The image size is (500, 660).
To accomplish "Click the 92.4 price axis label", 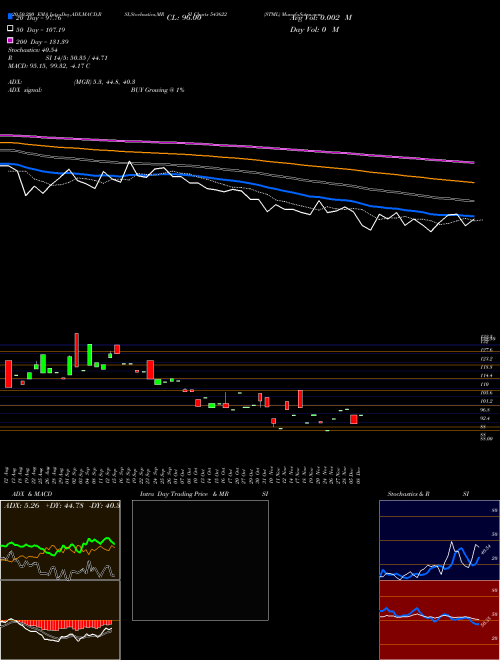I will (486, 418).
